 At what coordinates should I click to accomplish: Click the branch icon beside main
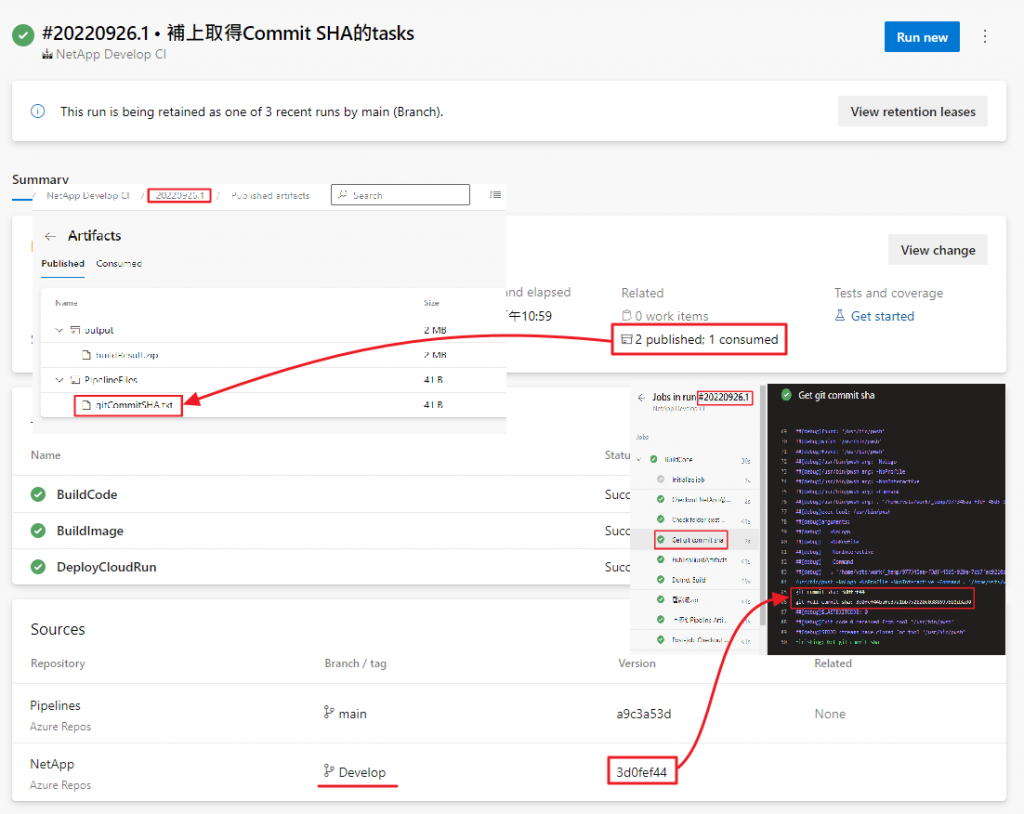(329, 713)
